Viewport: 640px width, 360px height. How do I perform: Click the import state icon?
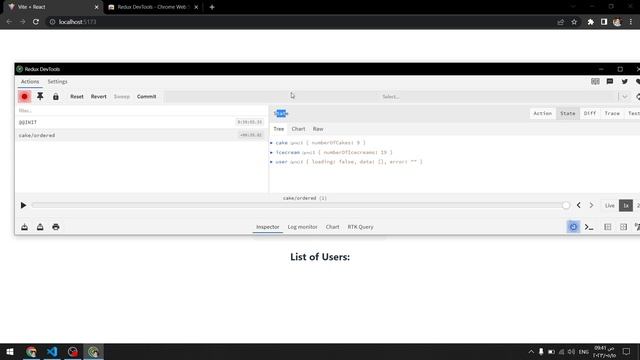pos(24,227)
